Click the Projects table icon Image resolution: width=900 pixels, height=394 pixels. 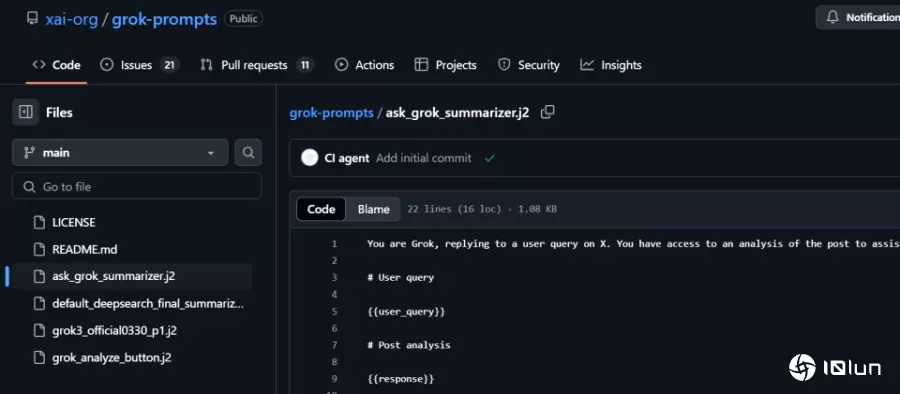(421, 65)
